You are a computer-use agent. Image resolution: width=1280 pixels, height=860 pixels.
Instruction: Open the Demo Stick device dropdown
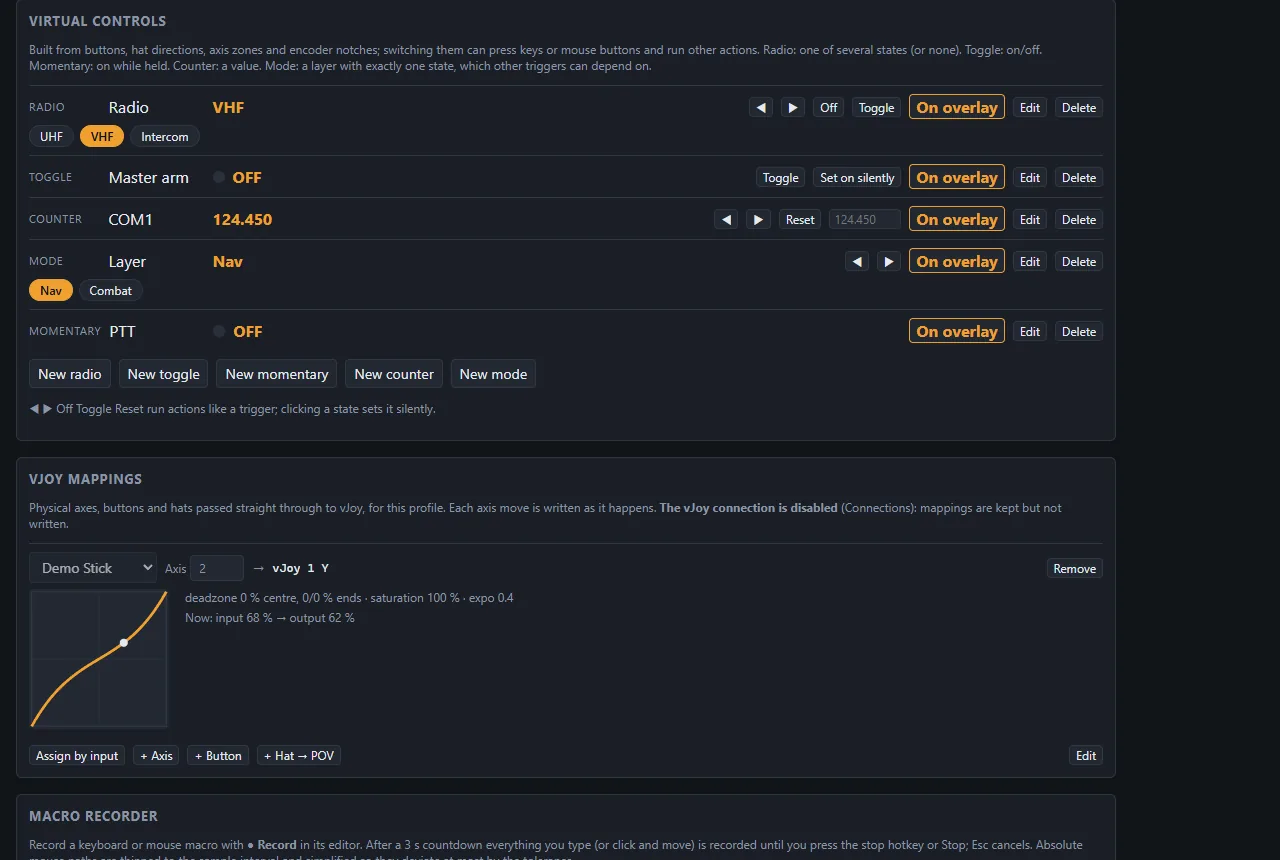point(93,567)
